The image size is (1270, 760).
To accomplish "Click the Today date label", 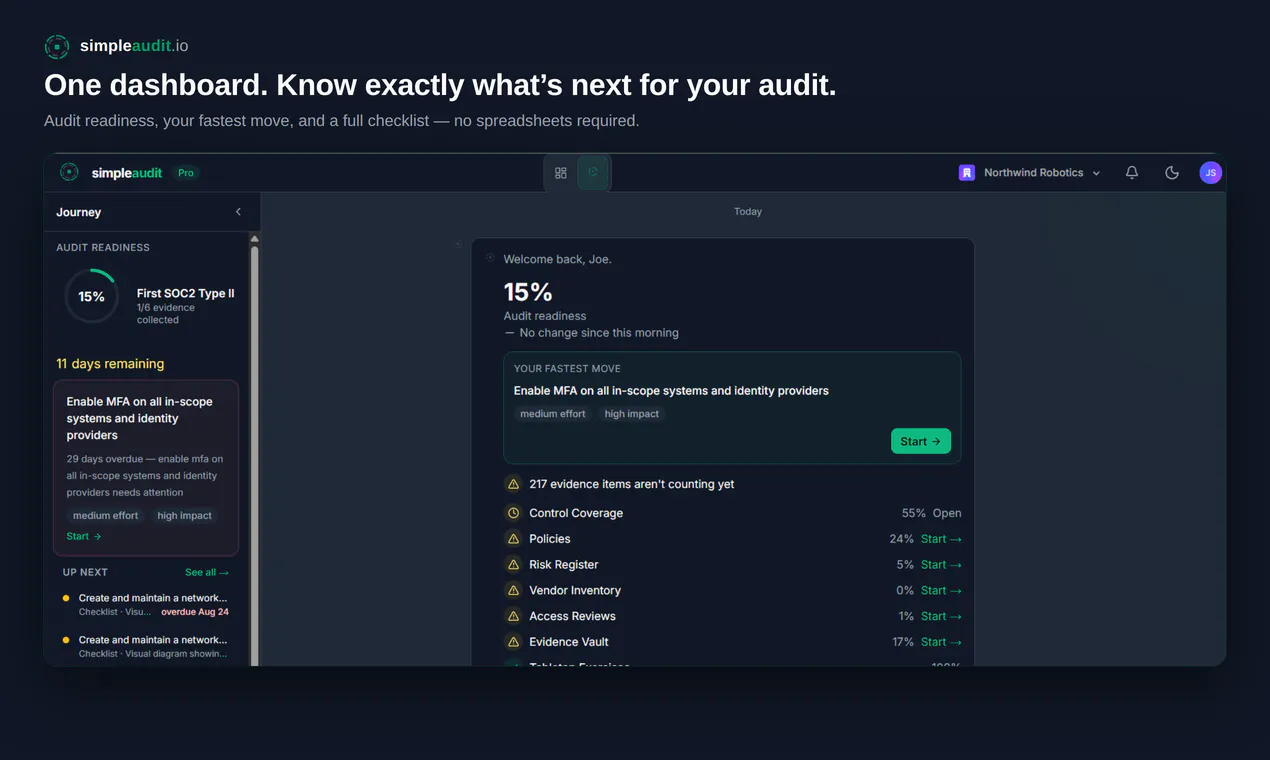I will pyautogui.click(x=748, y=212).
